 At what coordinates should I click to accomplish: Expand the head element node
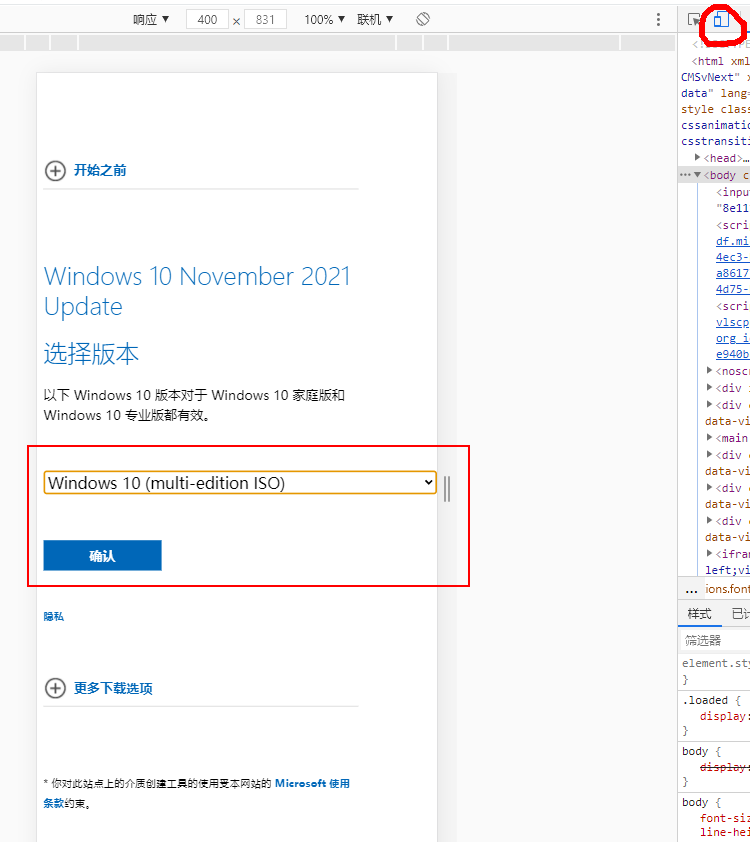(x=697, y=157)
